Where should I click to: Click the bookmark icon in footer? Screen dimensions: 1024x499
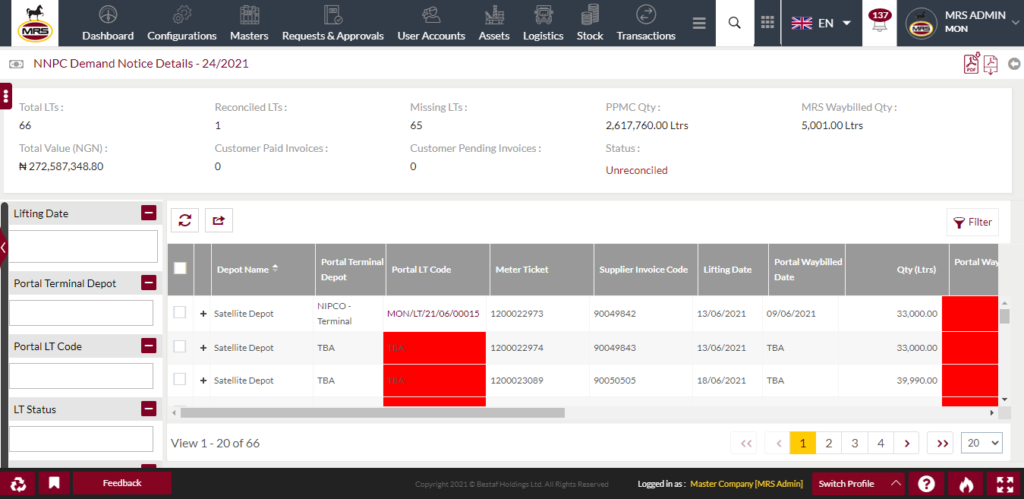[54, 483]
